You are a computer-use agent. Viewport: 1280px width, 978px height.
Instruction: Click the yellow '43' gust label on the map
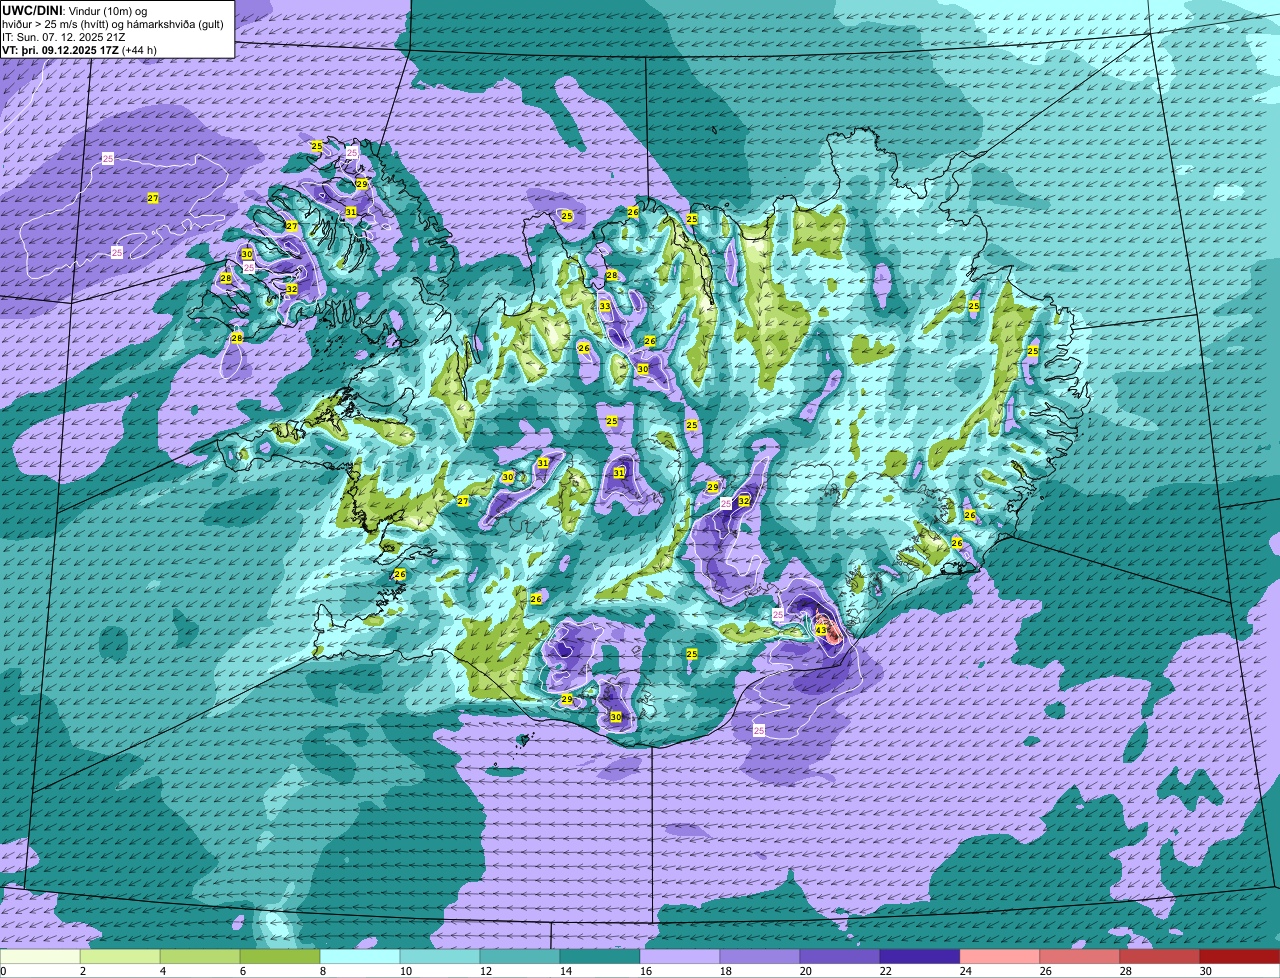tap(820, 630)
